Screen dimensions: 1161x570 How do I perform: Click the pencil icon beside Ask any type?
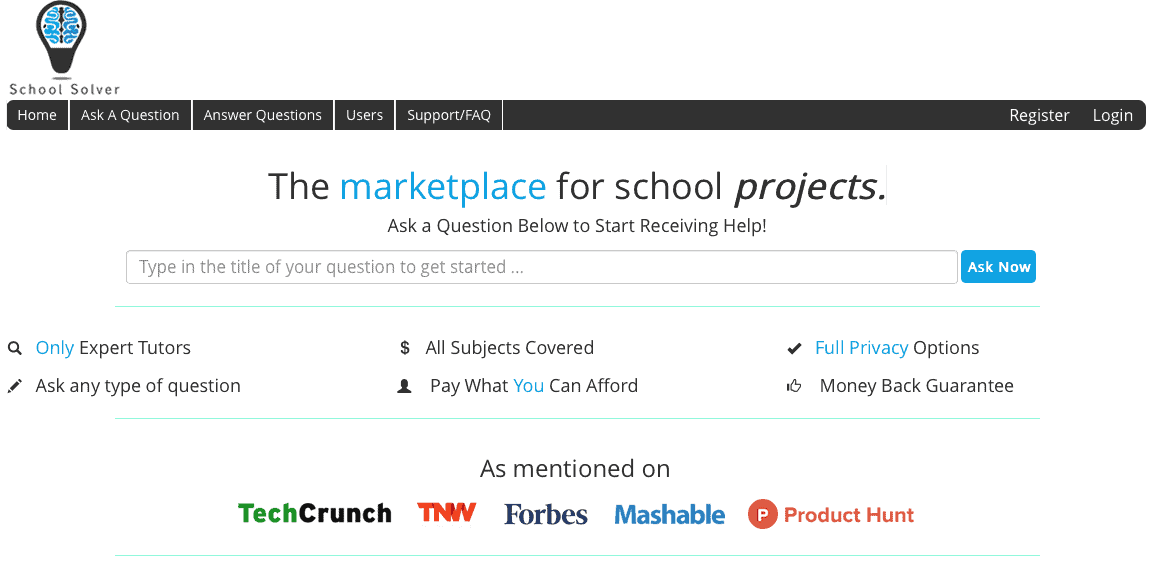click(x=15, y=386)
